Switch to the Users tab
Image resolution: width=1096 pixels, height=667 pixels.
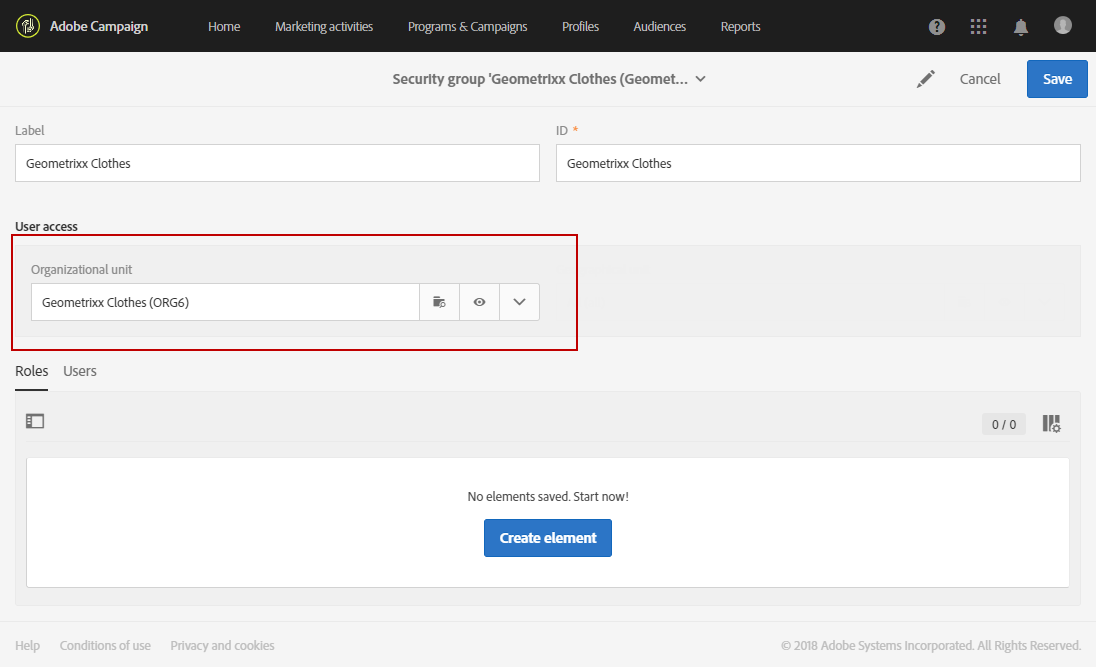pos(80,371)
